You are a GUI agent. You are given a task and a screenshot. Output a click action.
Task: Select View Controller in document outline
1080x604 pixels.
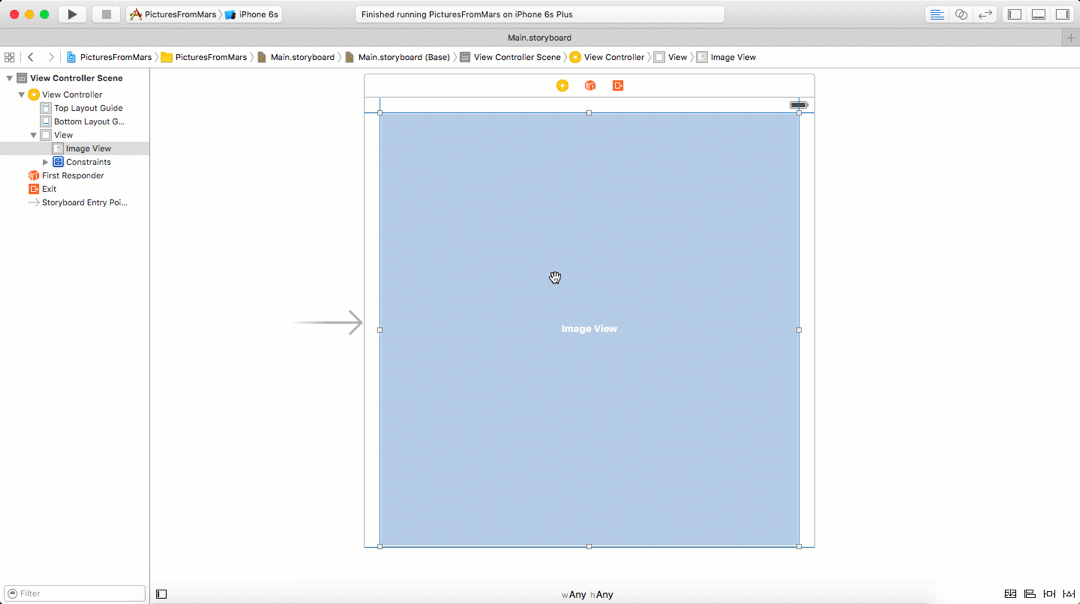[x=74, y=95]
